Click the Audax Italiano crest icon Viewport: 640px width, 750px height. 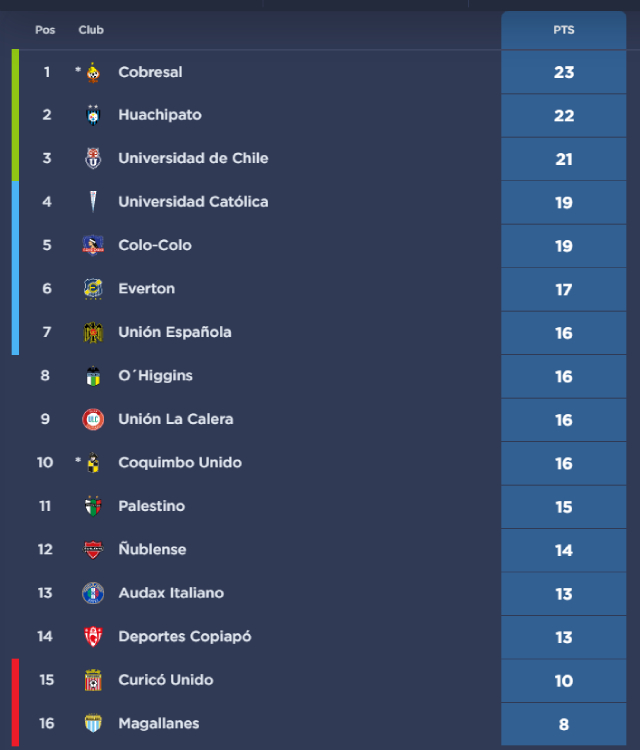[x=93, y=593]
